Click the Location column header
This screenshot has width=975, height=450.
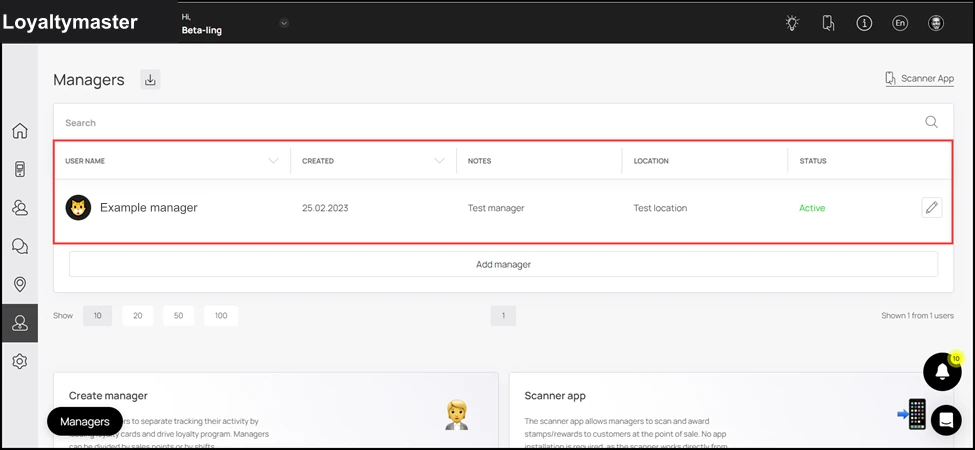pyautogui.click(x=651, y=161)
